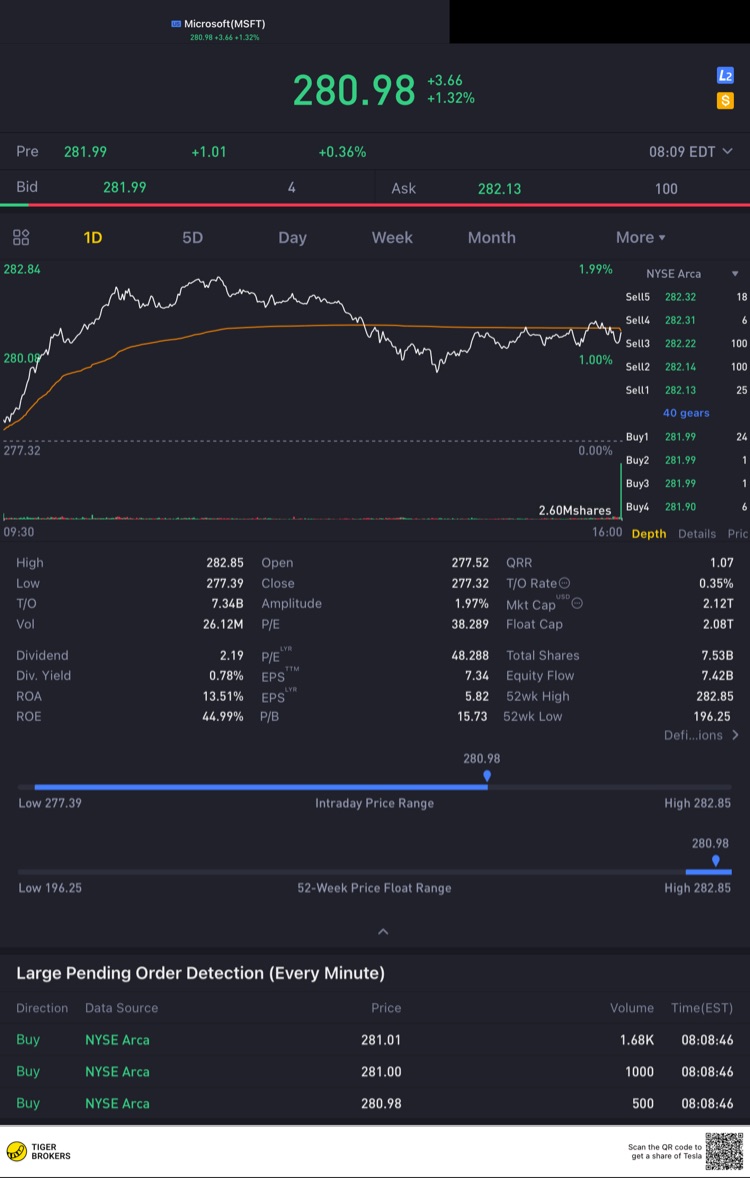Viewport: 750px width, 1178px height.
Task: Switch to the Week chart tab
Action: (392, 237)
